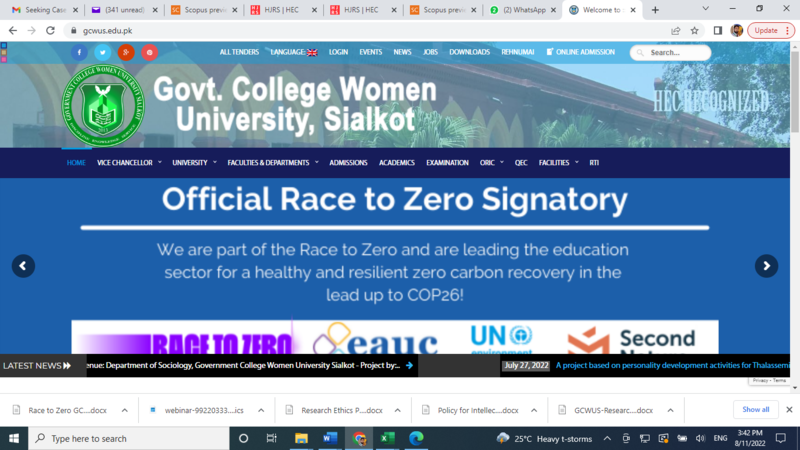This screenshot has width=800, height=450.
Task: Click Show all downloads button
Action: (756, 410)
